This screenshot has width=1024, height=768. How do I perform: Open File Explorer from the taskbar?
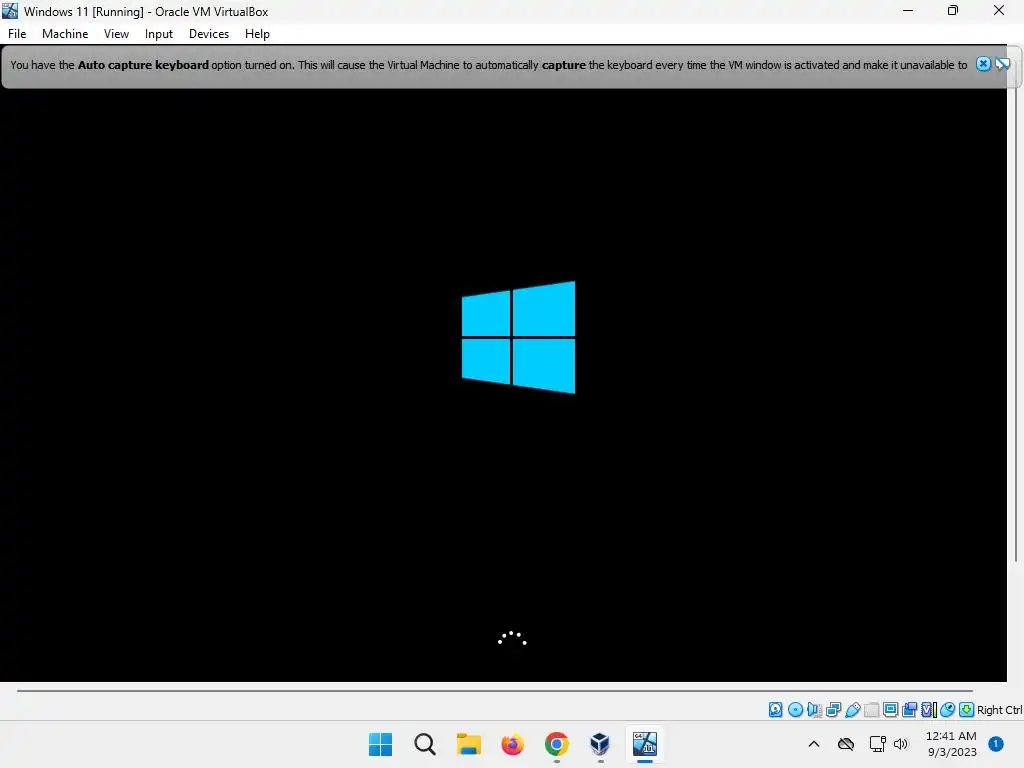[x=468, y=744]
